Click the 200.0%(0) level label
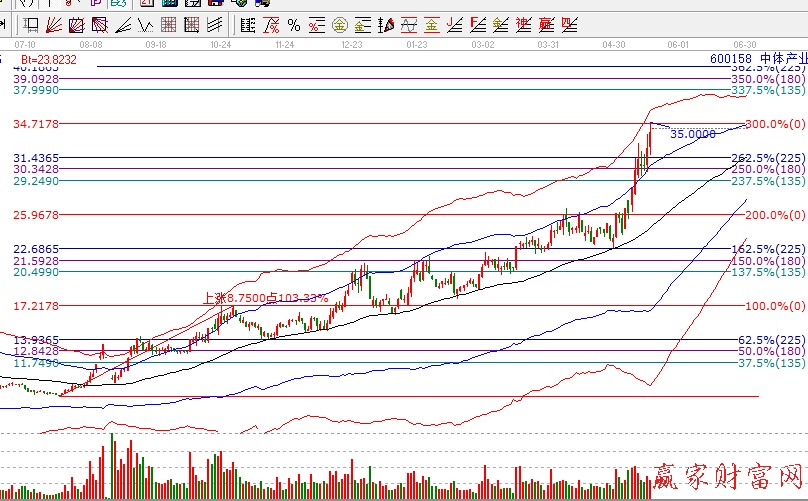Viewport: 808px width, 501px height. click(775, 215)
